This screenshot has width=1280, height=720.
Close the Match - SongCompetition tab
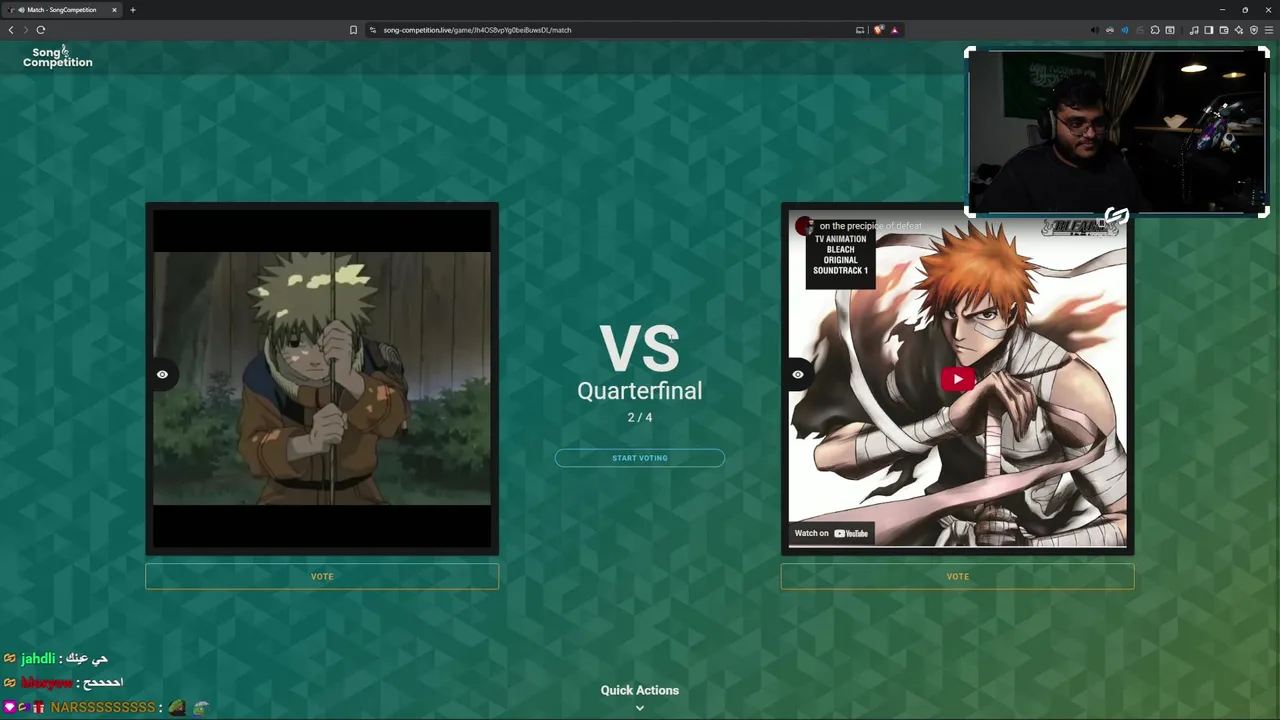(x=114, y=10)
